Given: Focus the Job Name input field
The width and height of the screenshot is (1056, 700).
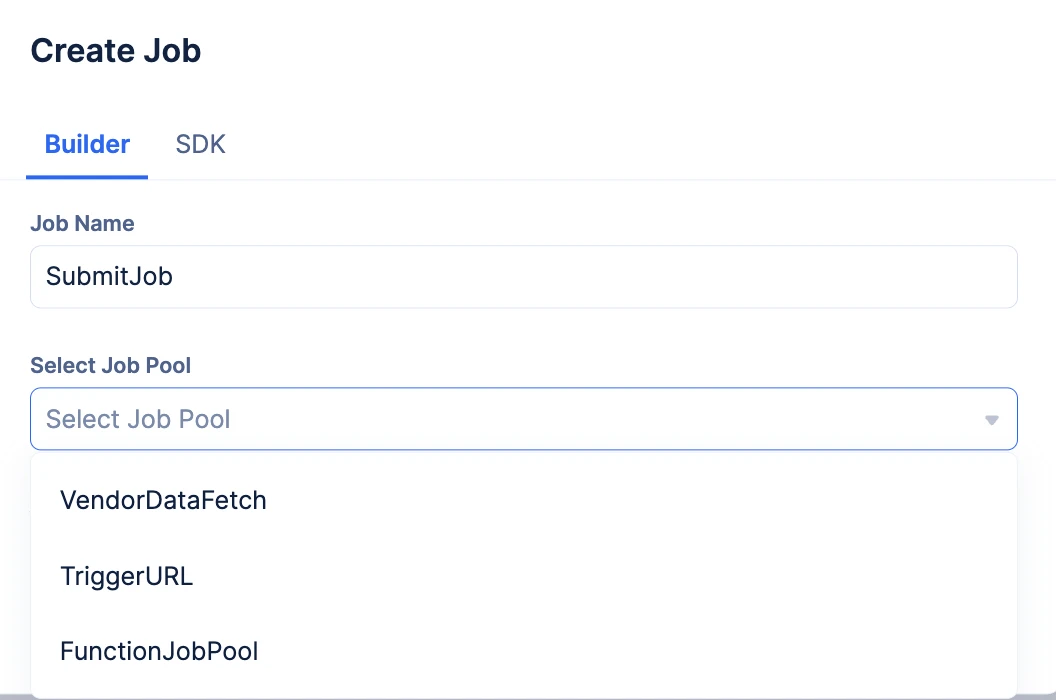Looking at the screenshot, I should tap(523, 277).
